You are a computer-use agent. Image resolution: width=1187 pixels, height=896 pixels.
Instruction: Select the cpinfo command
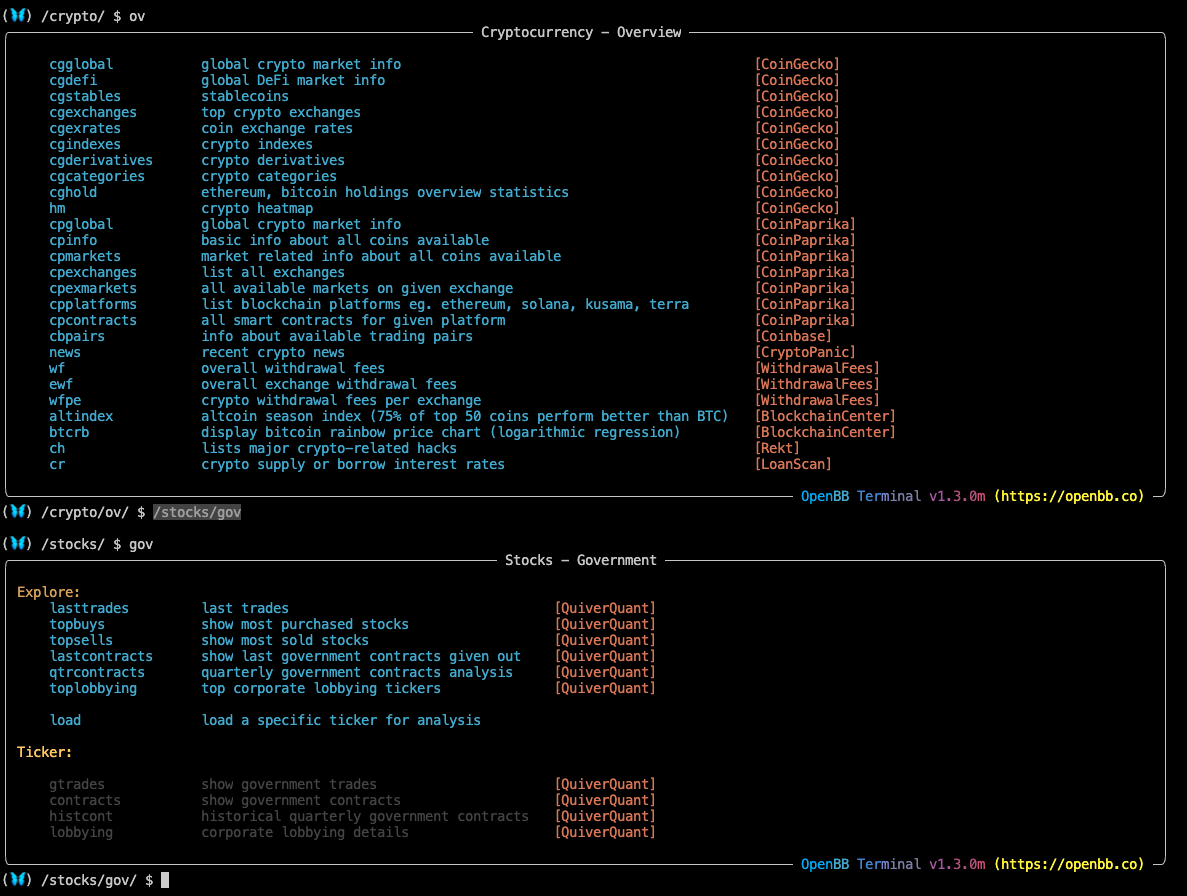(73, 240)
